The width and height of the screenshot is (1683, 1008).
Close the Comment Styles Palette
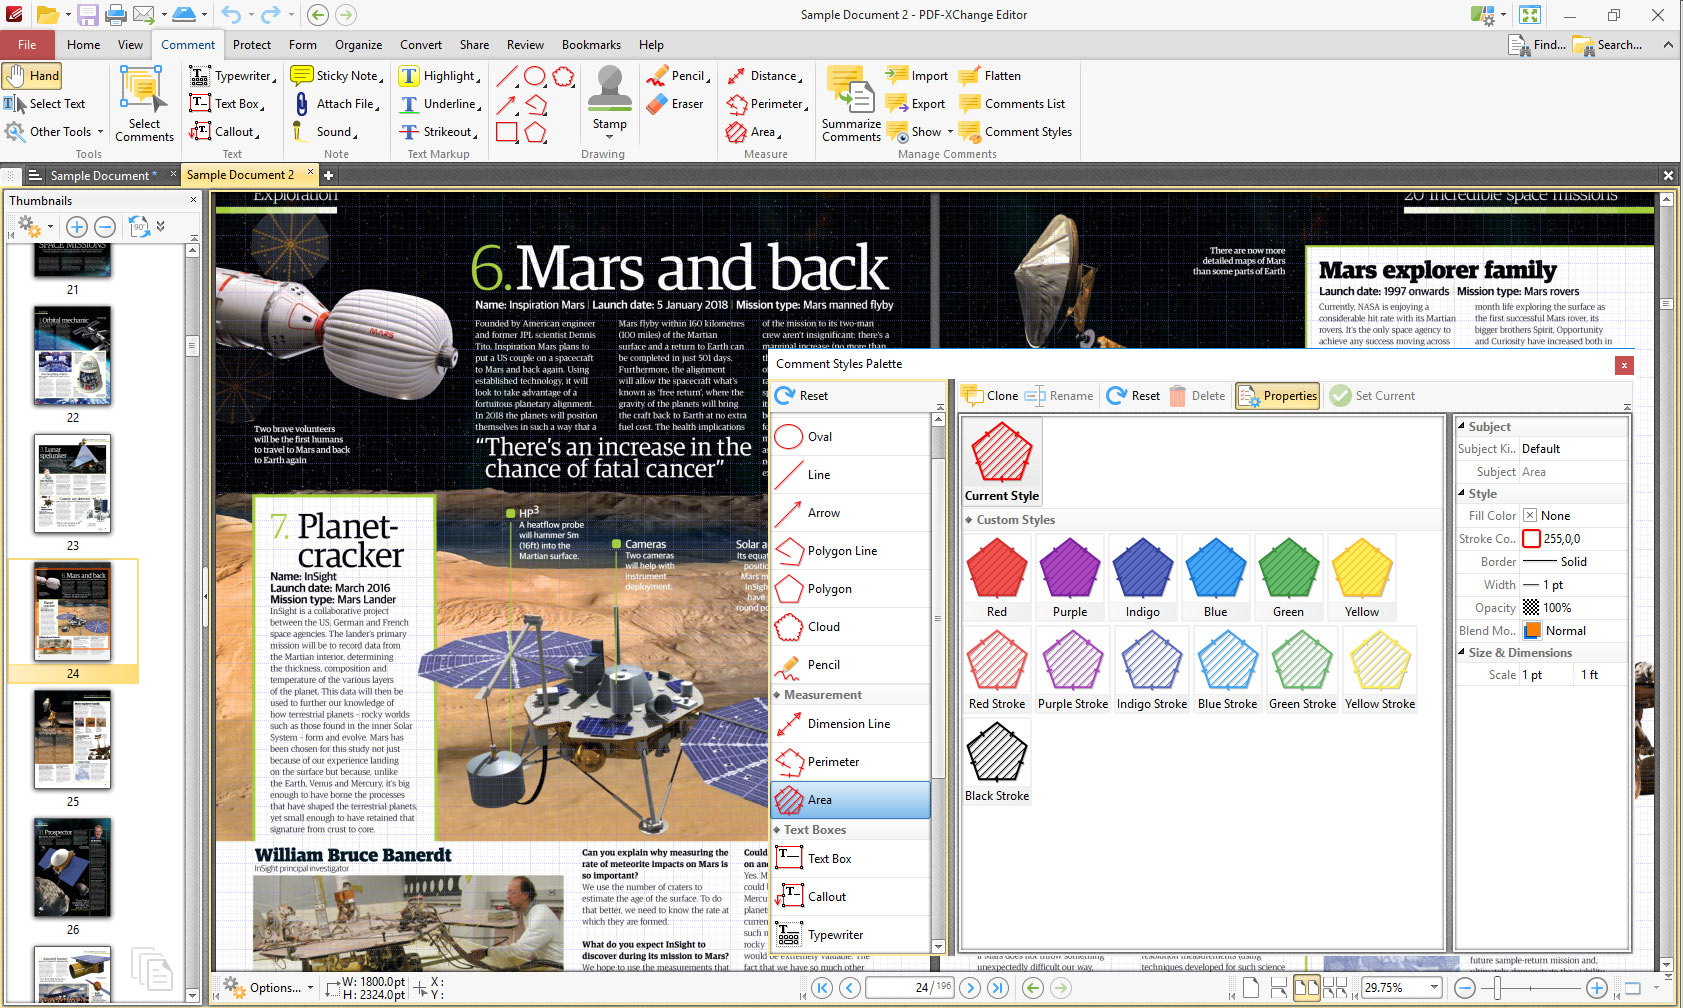1624,365
